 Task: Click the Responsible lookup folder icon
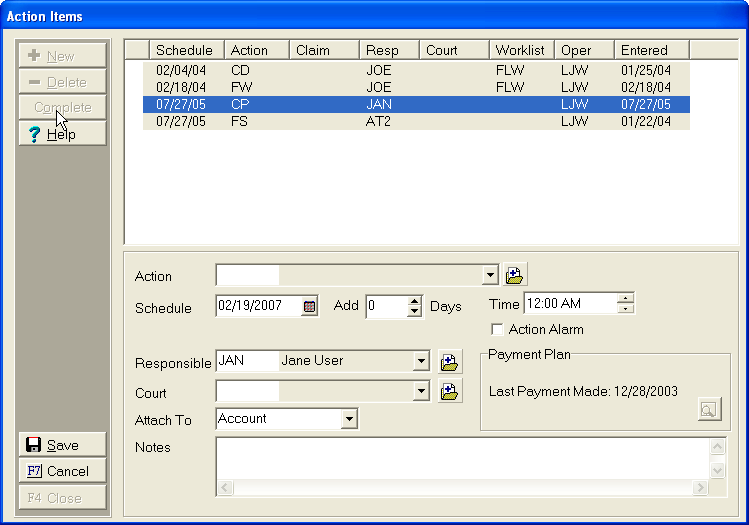coord(450,362)
